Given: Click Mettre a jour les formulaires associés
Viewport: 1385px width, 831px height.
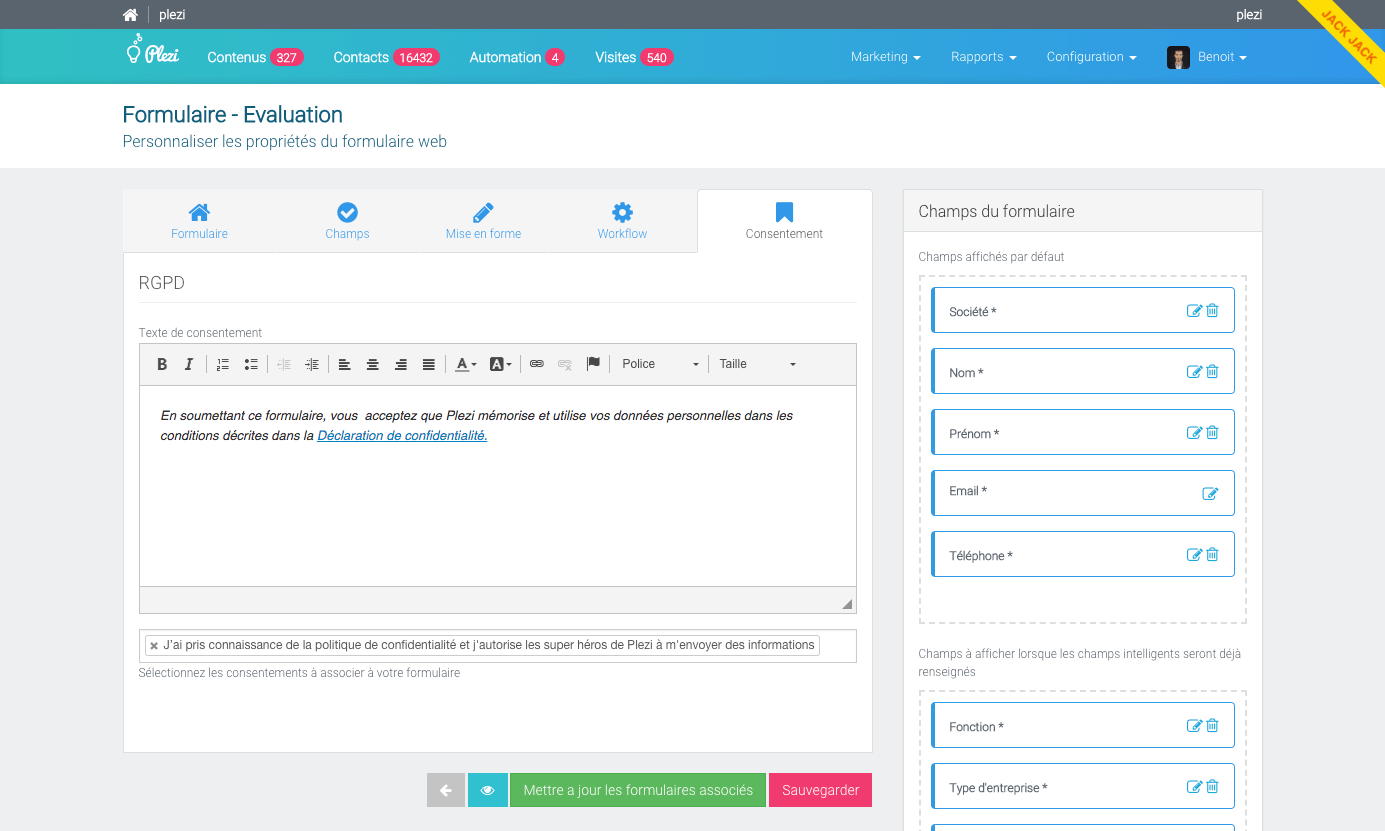Looking at the screenshot, I should [638, 790].
